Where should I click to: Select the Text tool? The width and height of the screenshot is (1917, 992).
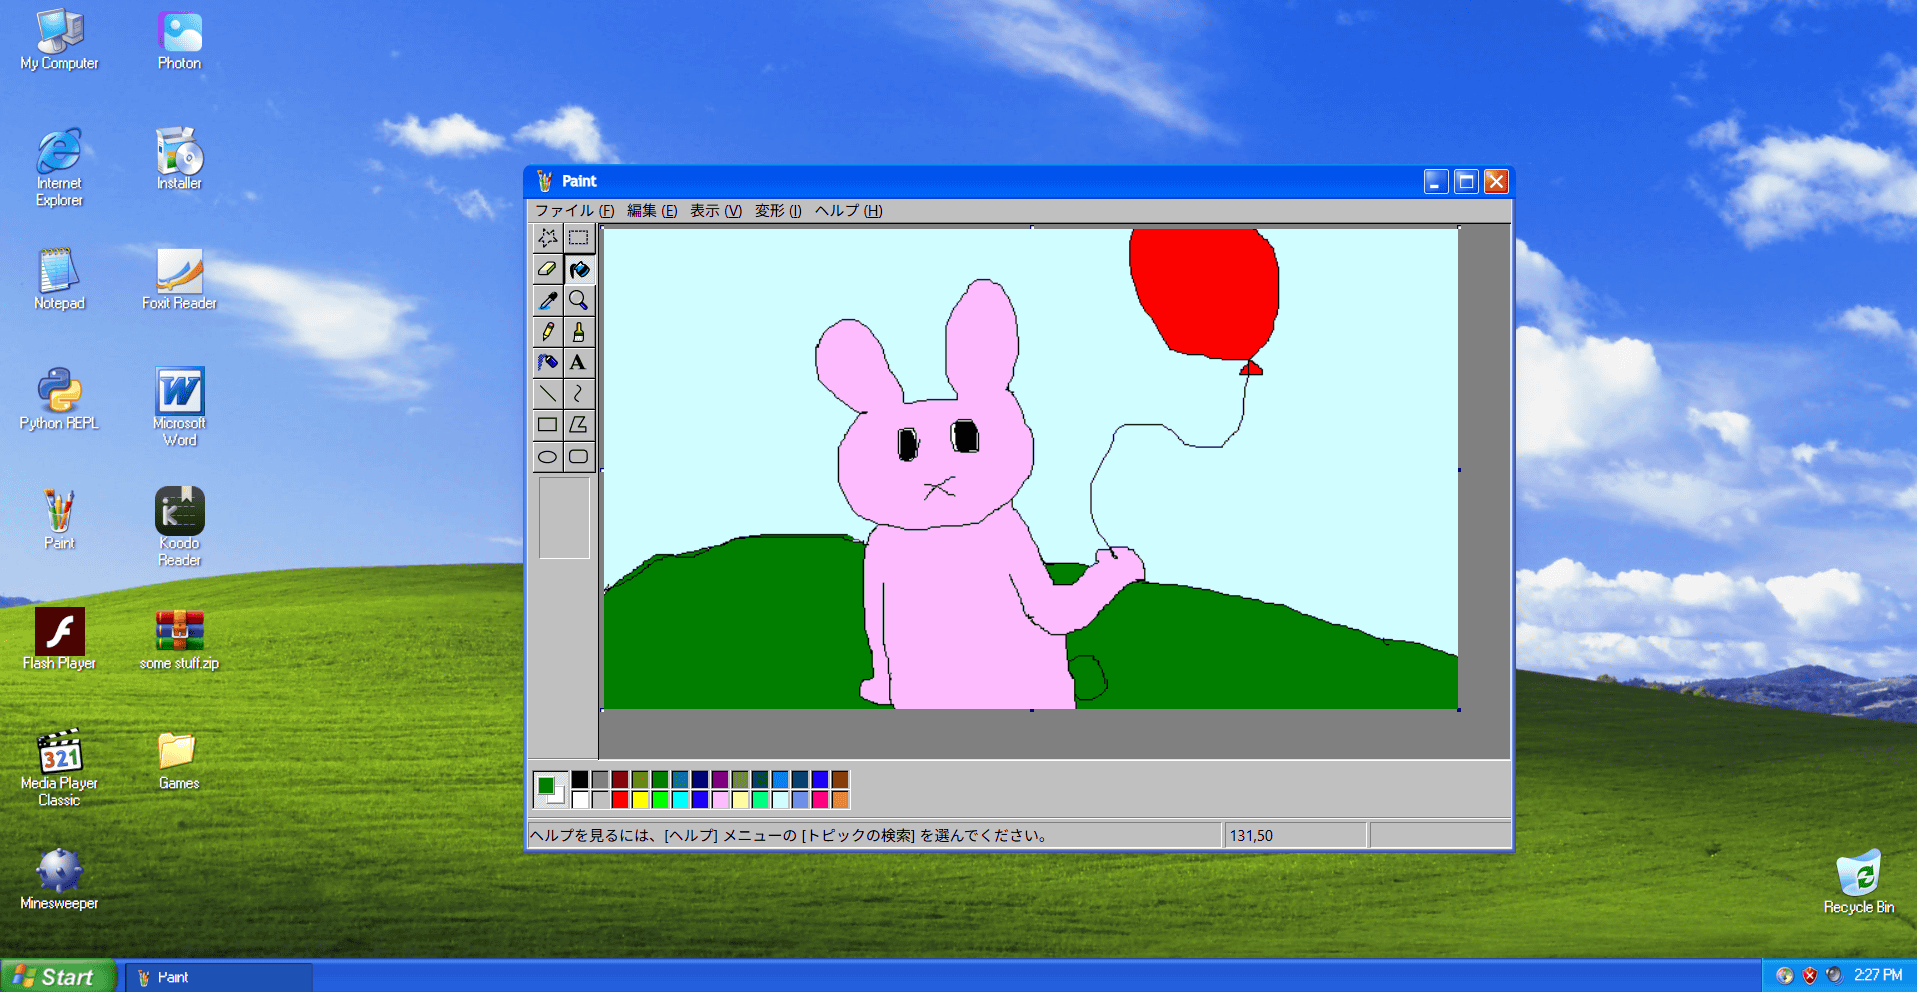579,362
